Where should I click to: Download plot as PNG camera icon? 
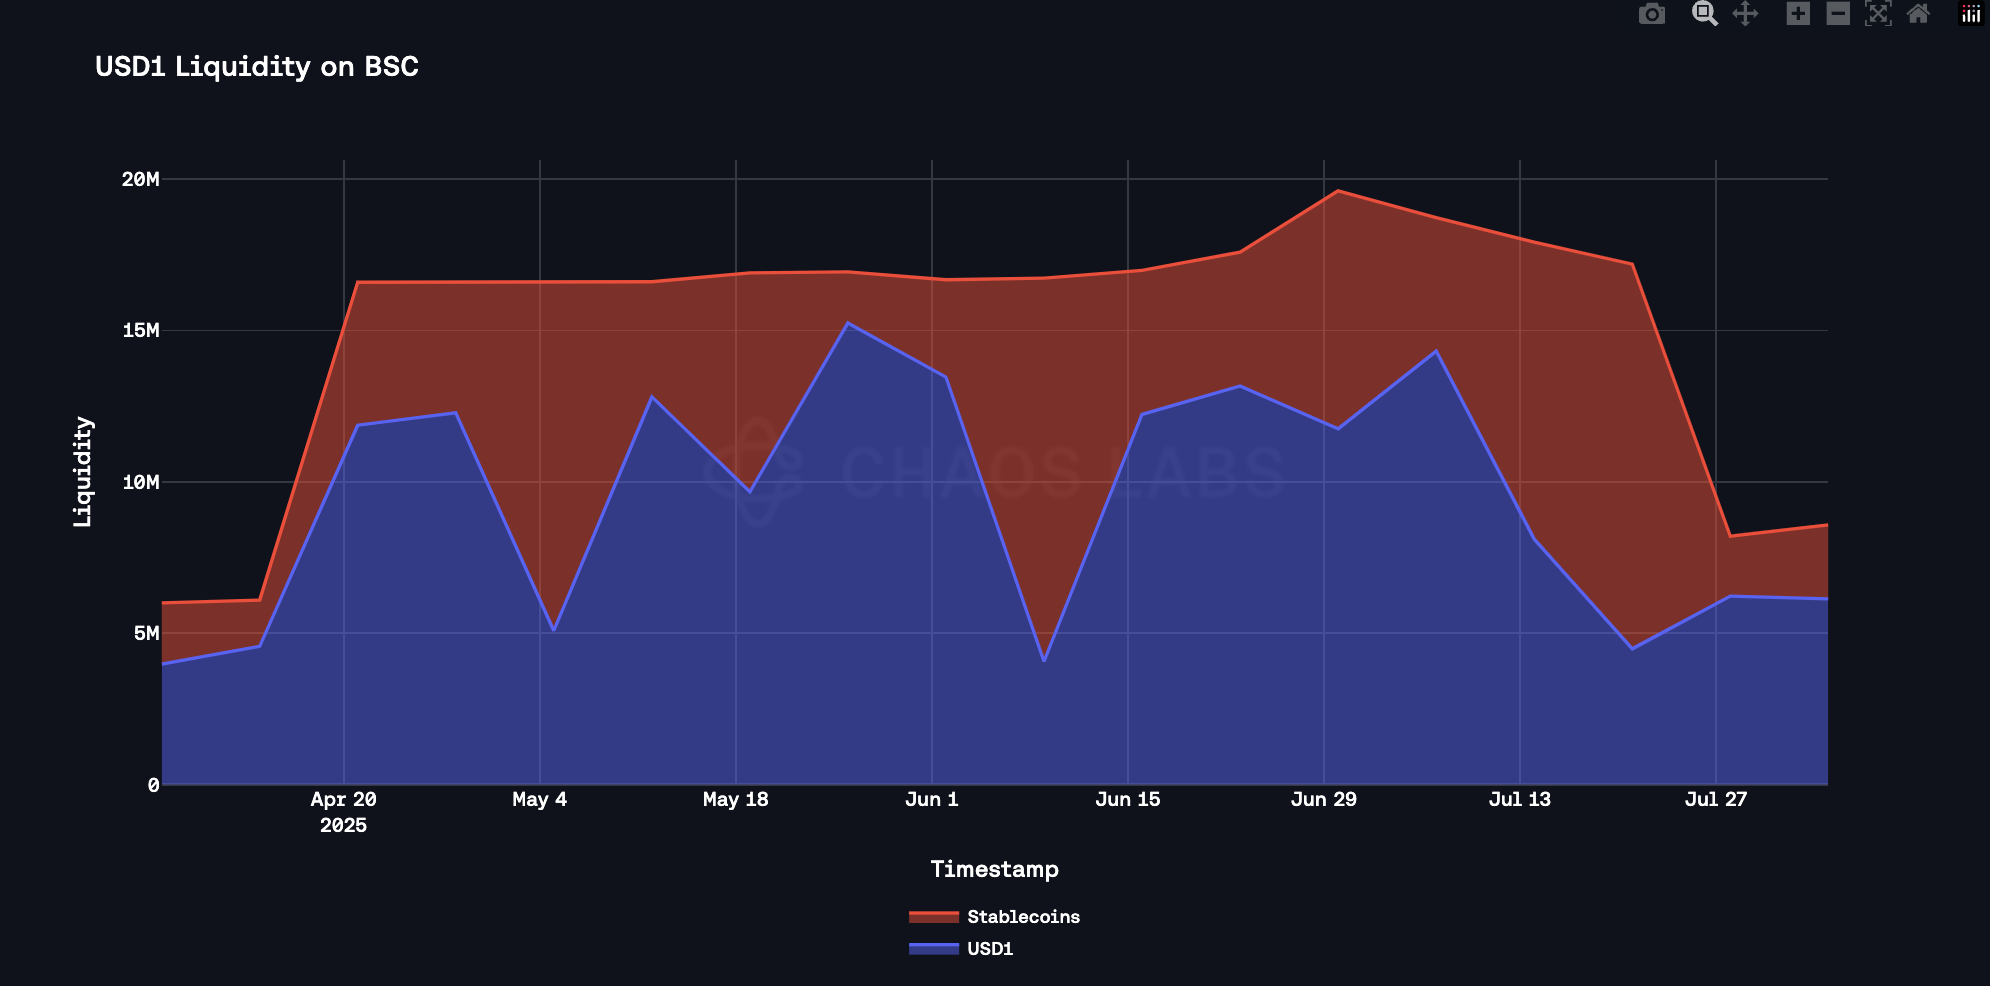pos(1652,14)
